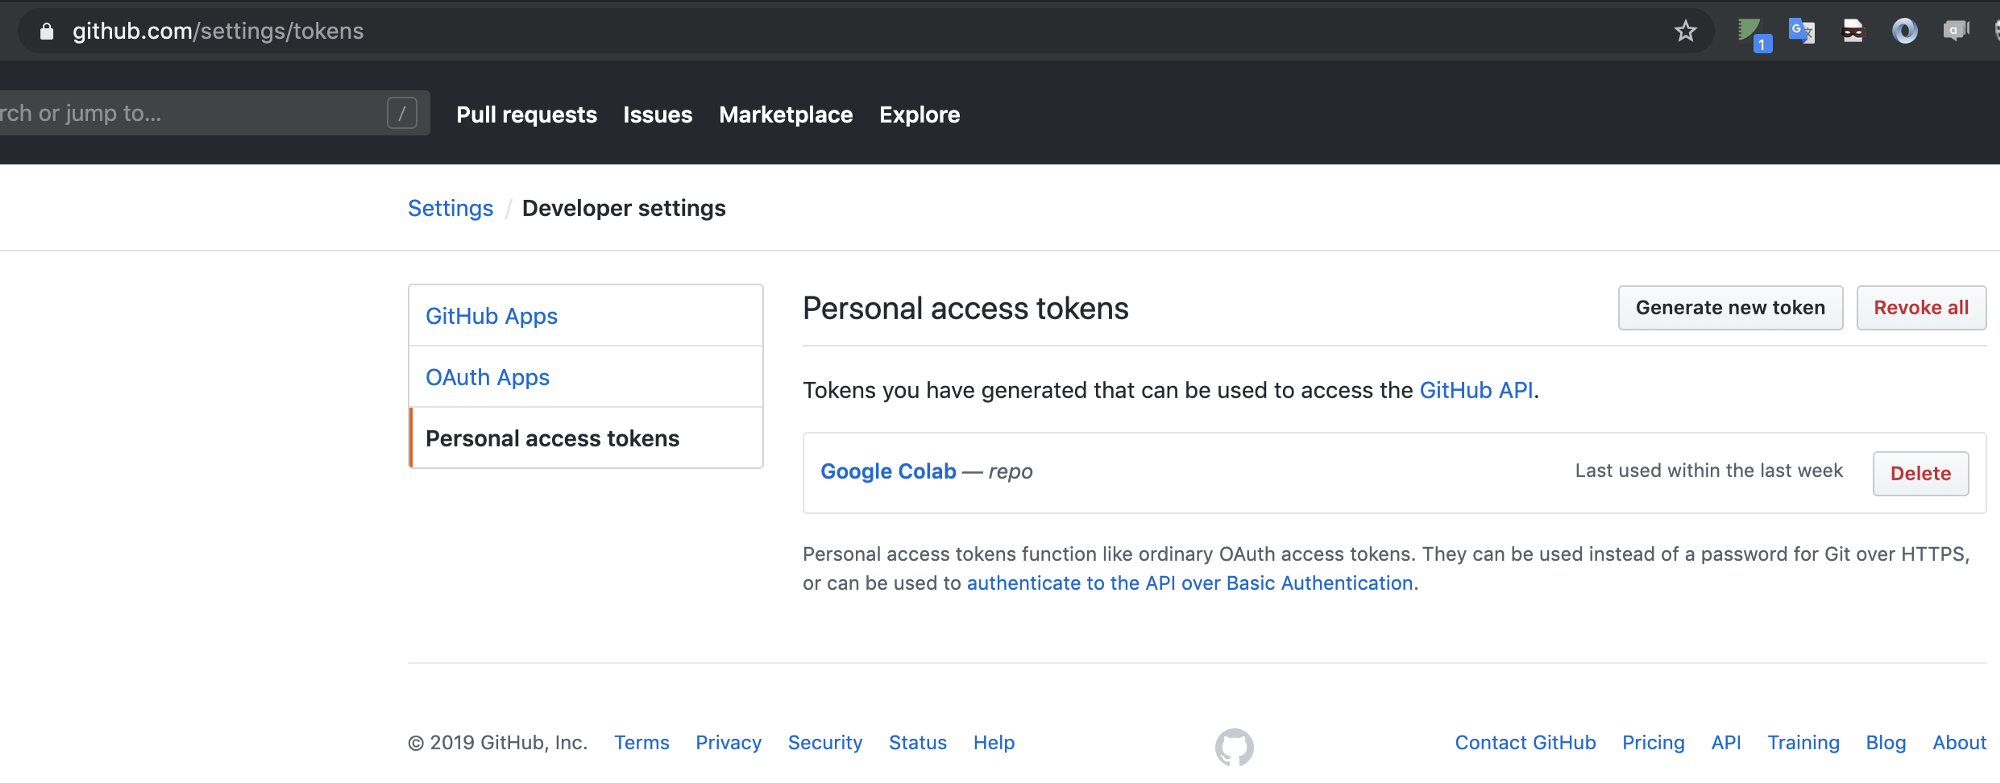Click the blue ring extension icon
The image size is (2000, 783).
tap(1905, 31)
